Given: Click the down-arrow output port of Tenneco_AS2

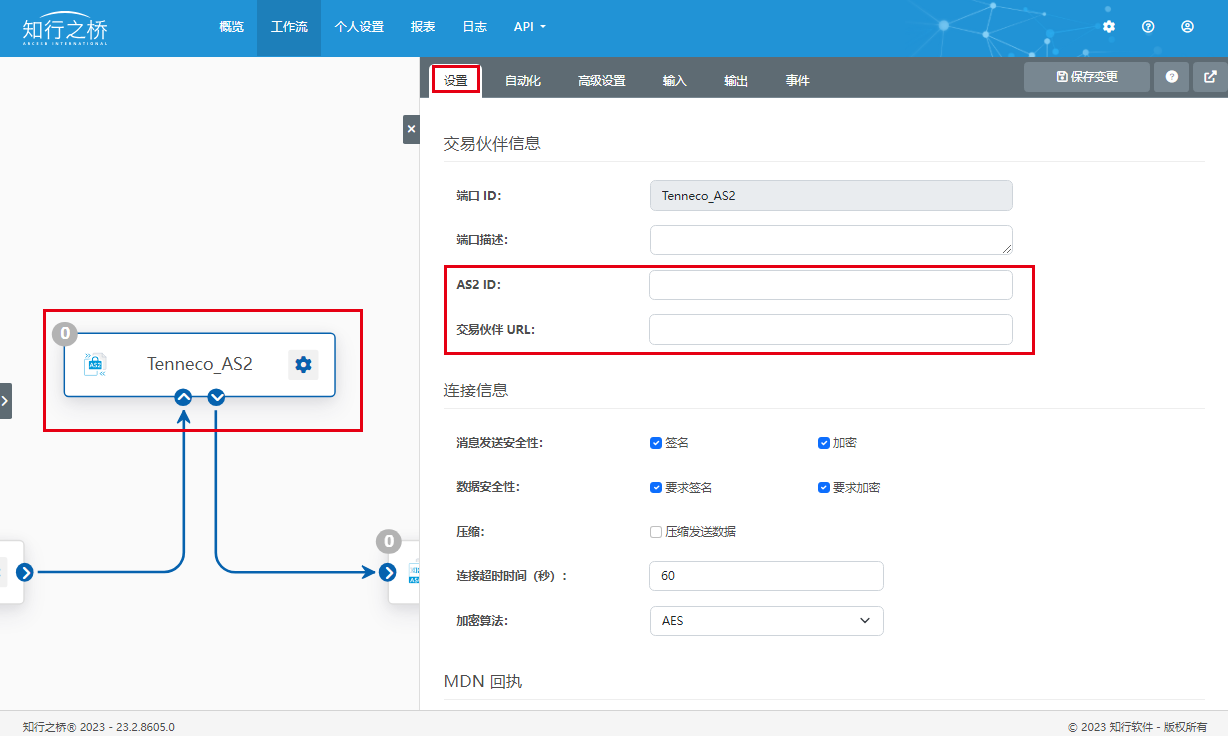Looking at the screenshot, I should [217, 397].
